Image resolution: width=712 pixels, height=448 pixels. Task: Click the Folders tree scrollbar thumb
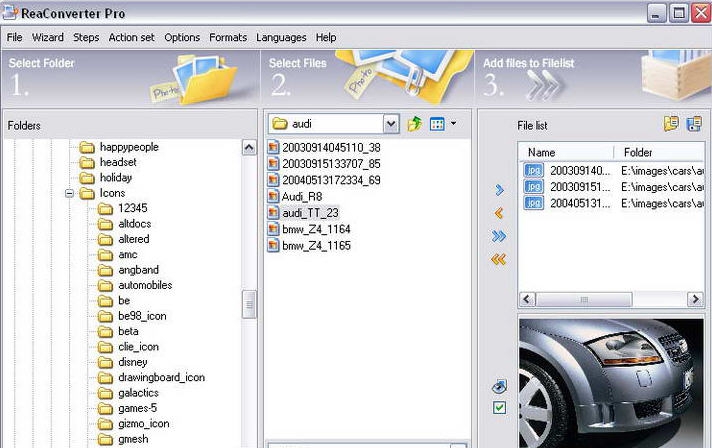tap(249, 305)
